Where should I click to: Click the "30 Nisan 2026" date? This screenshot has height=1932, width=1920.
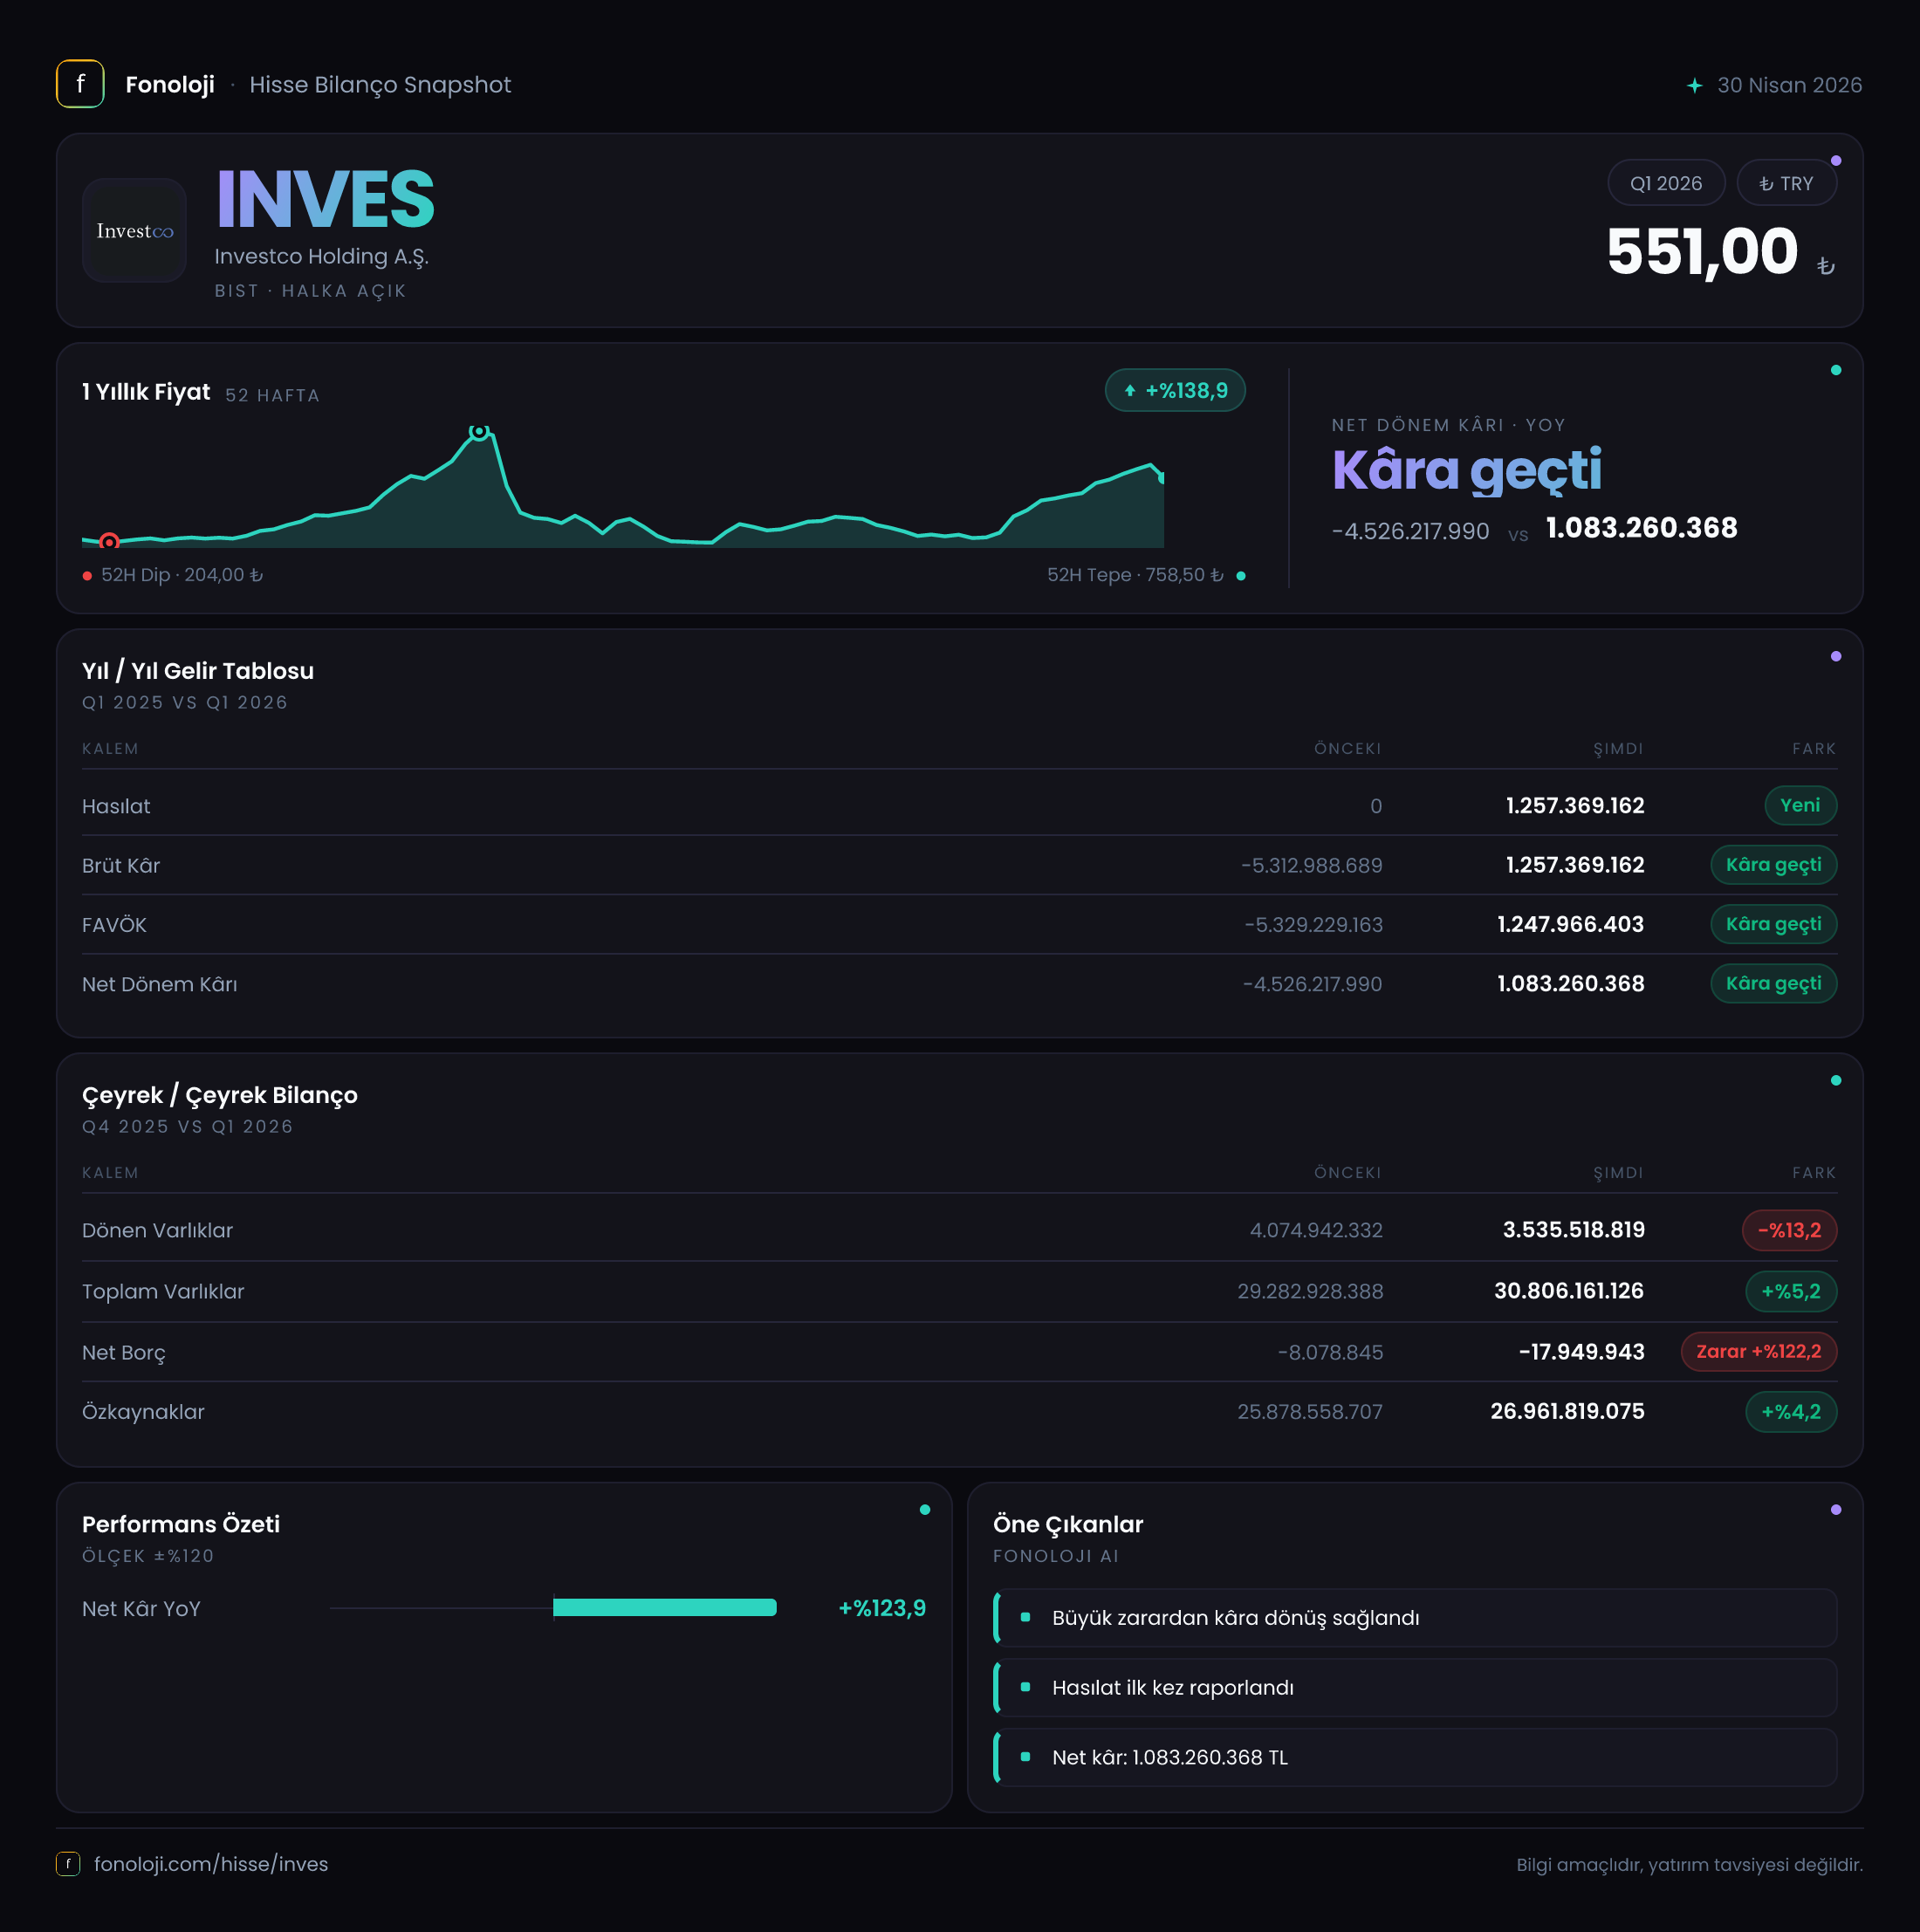pyautogui.click(x=1789, y=85)
